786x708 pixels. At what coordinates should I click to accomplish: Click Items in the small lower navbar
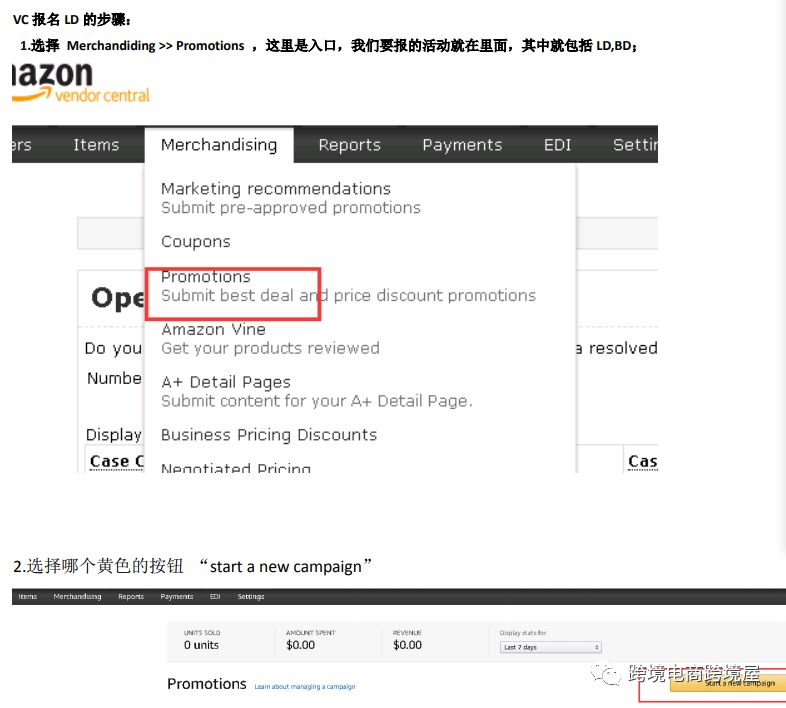(28, 596)
